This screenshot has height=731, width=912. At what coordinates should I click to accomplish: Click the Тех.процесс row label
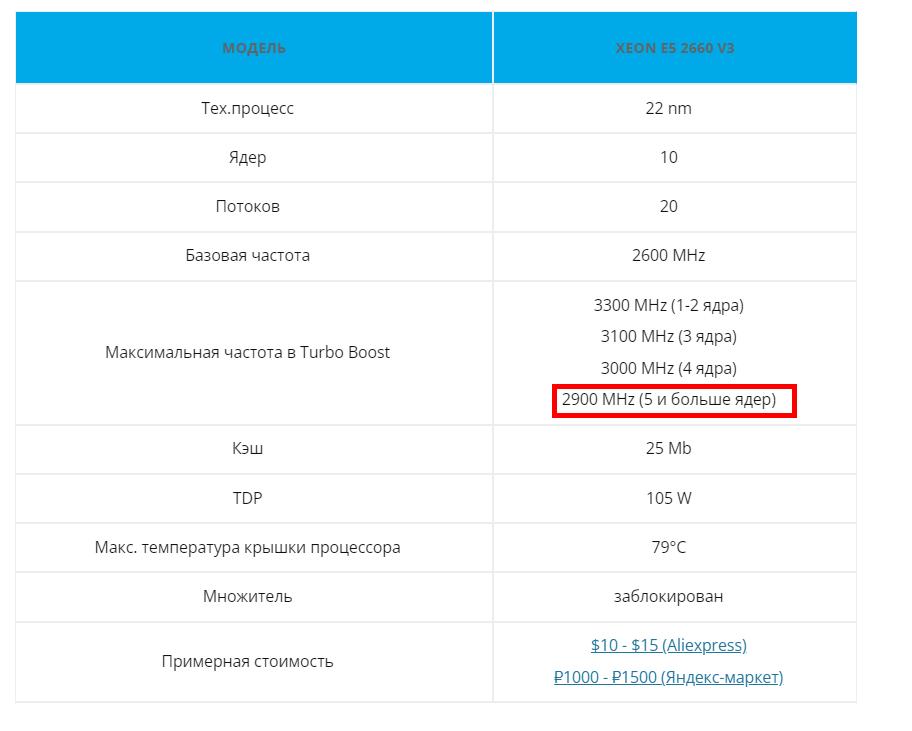click(247, 108)
